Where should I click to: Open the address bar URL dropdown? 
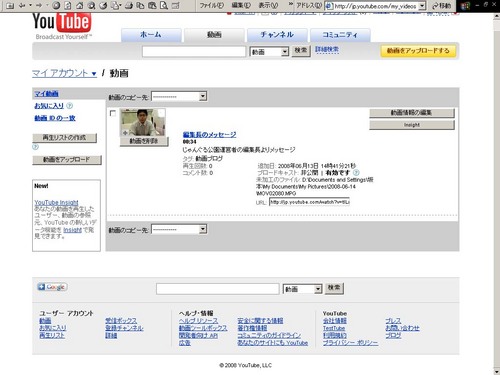pyautogui.click(x=422, y=6)
